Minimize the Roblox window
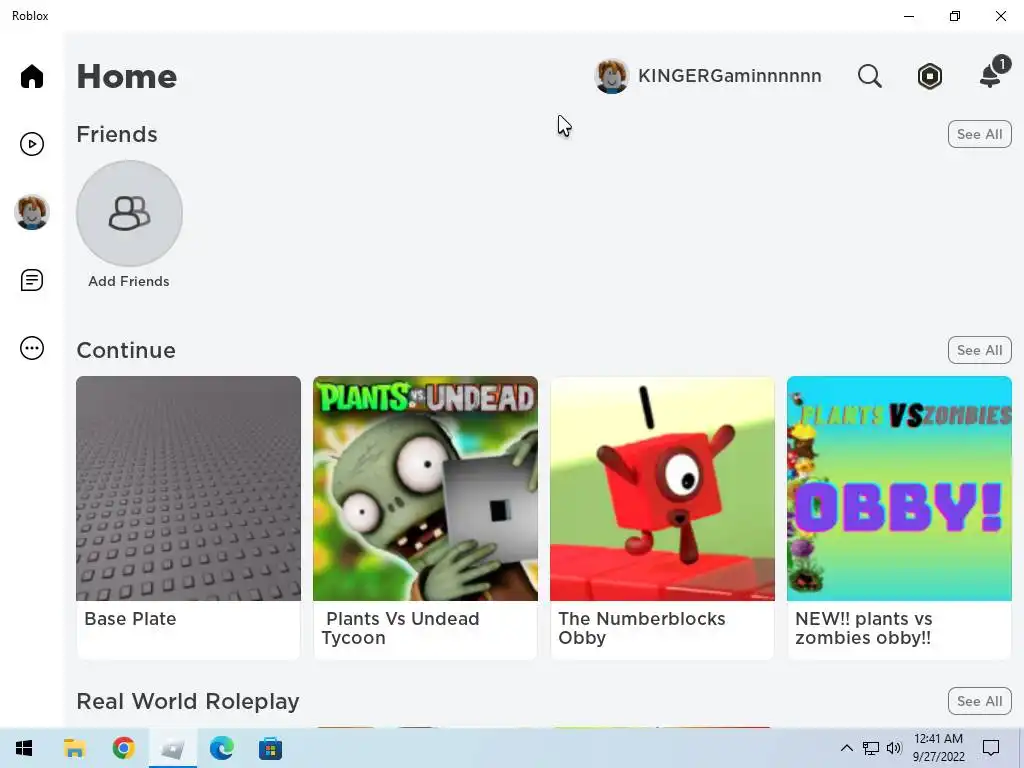 tap(908, 16)
